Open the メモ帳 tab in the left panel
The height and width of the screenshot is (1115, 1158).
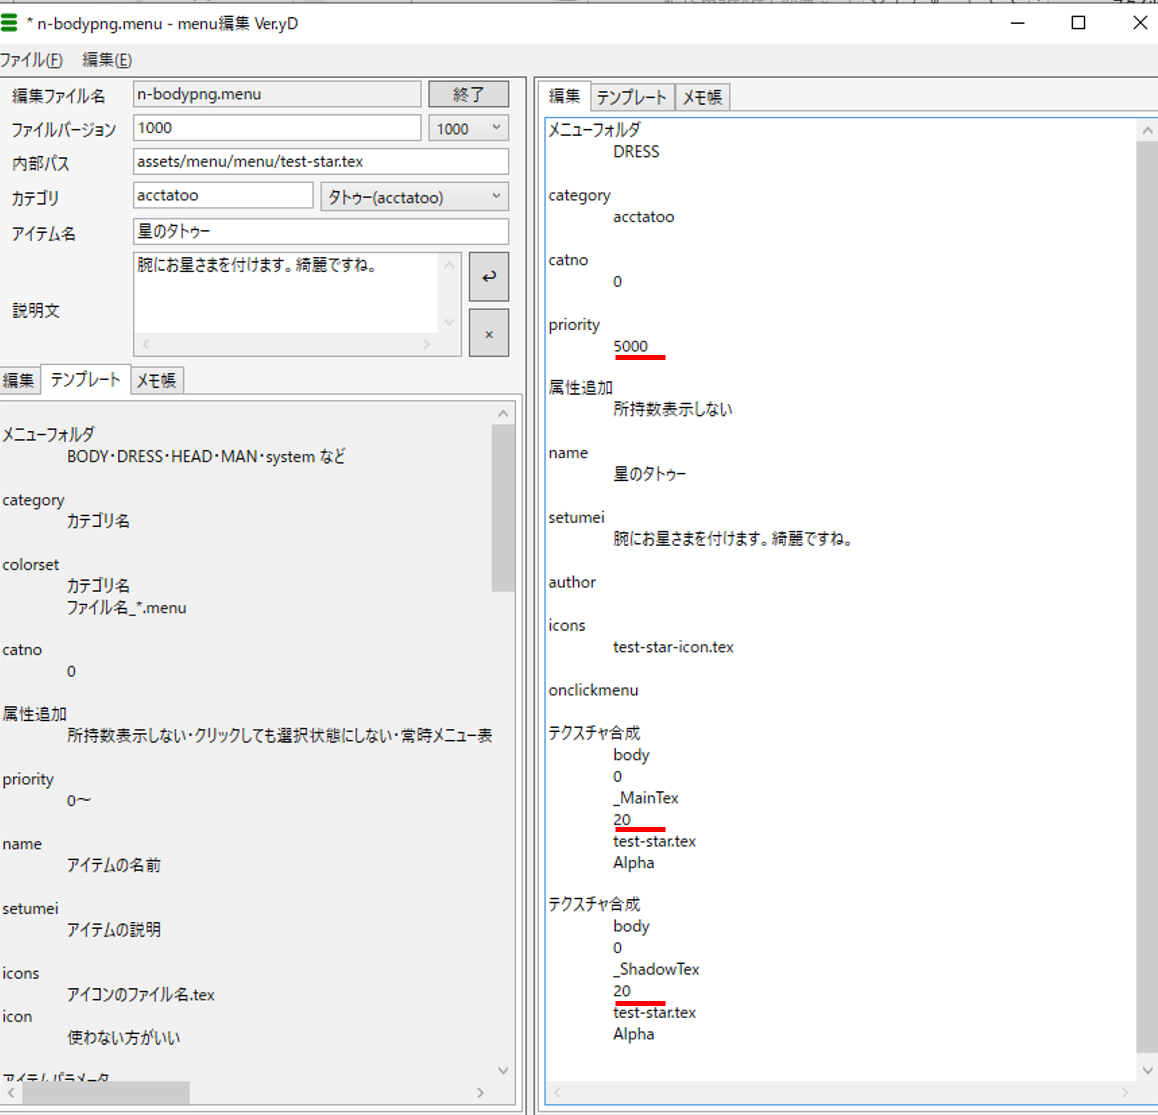tap(156, 380)
